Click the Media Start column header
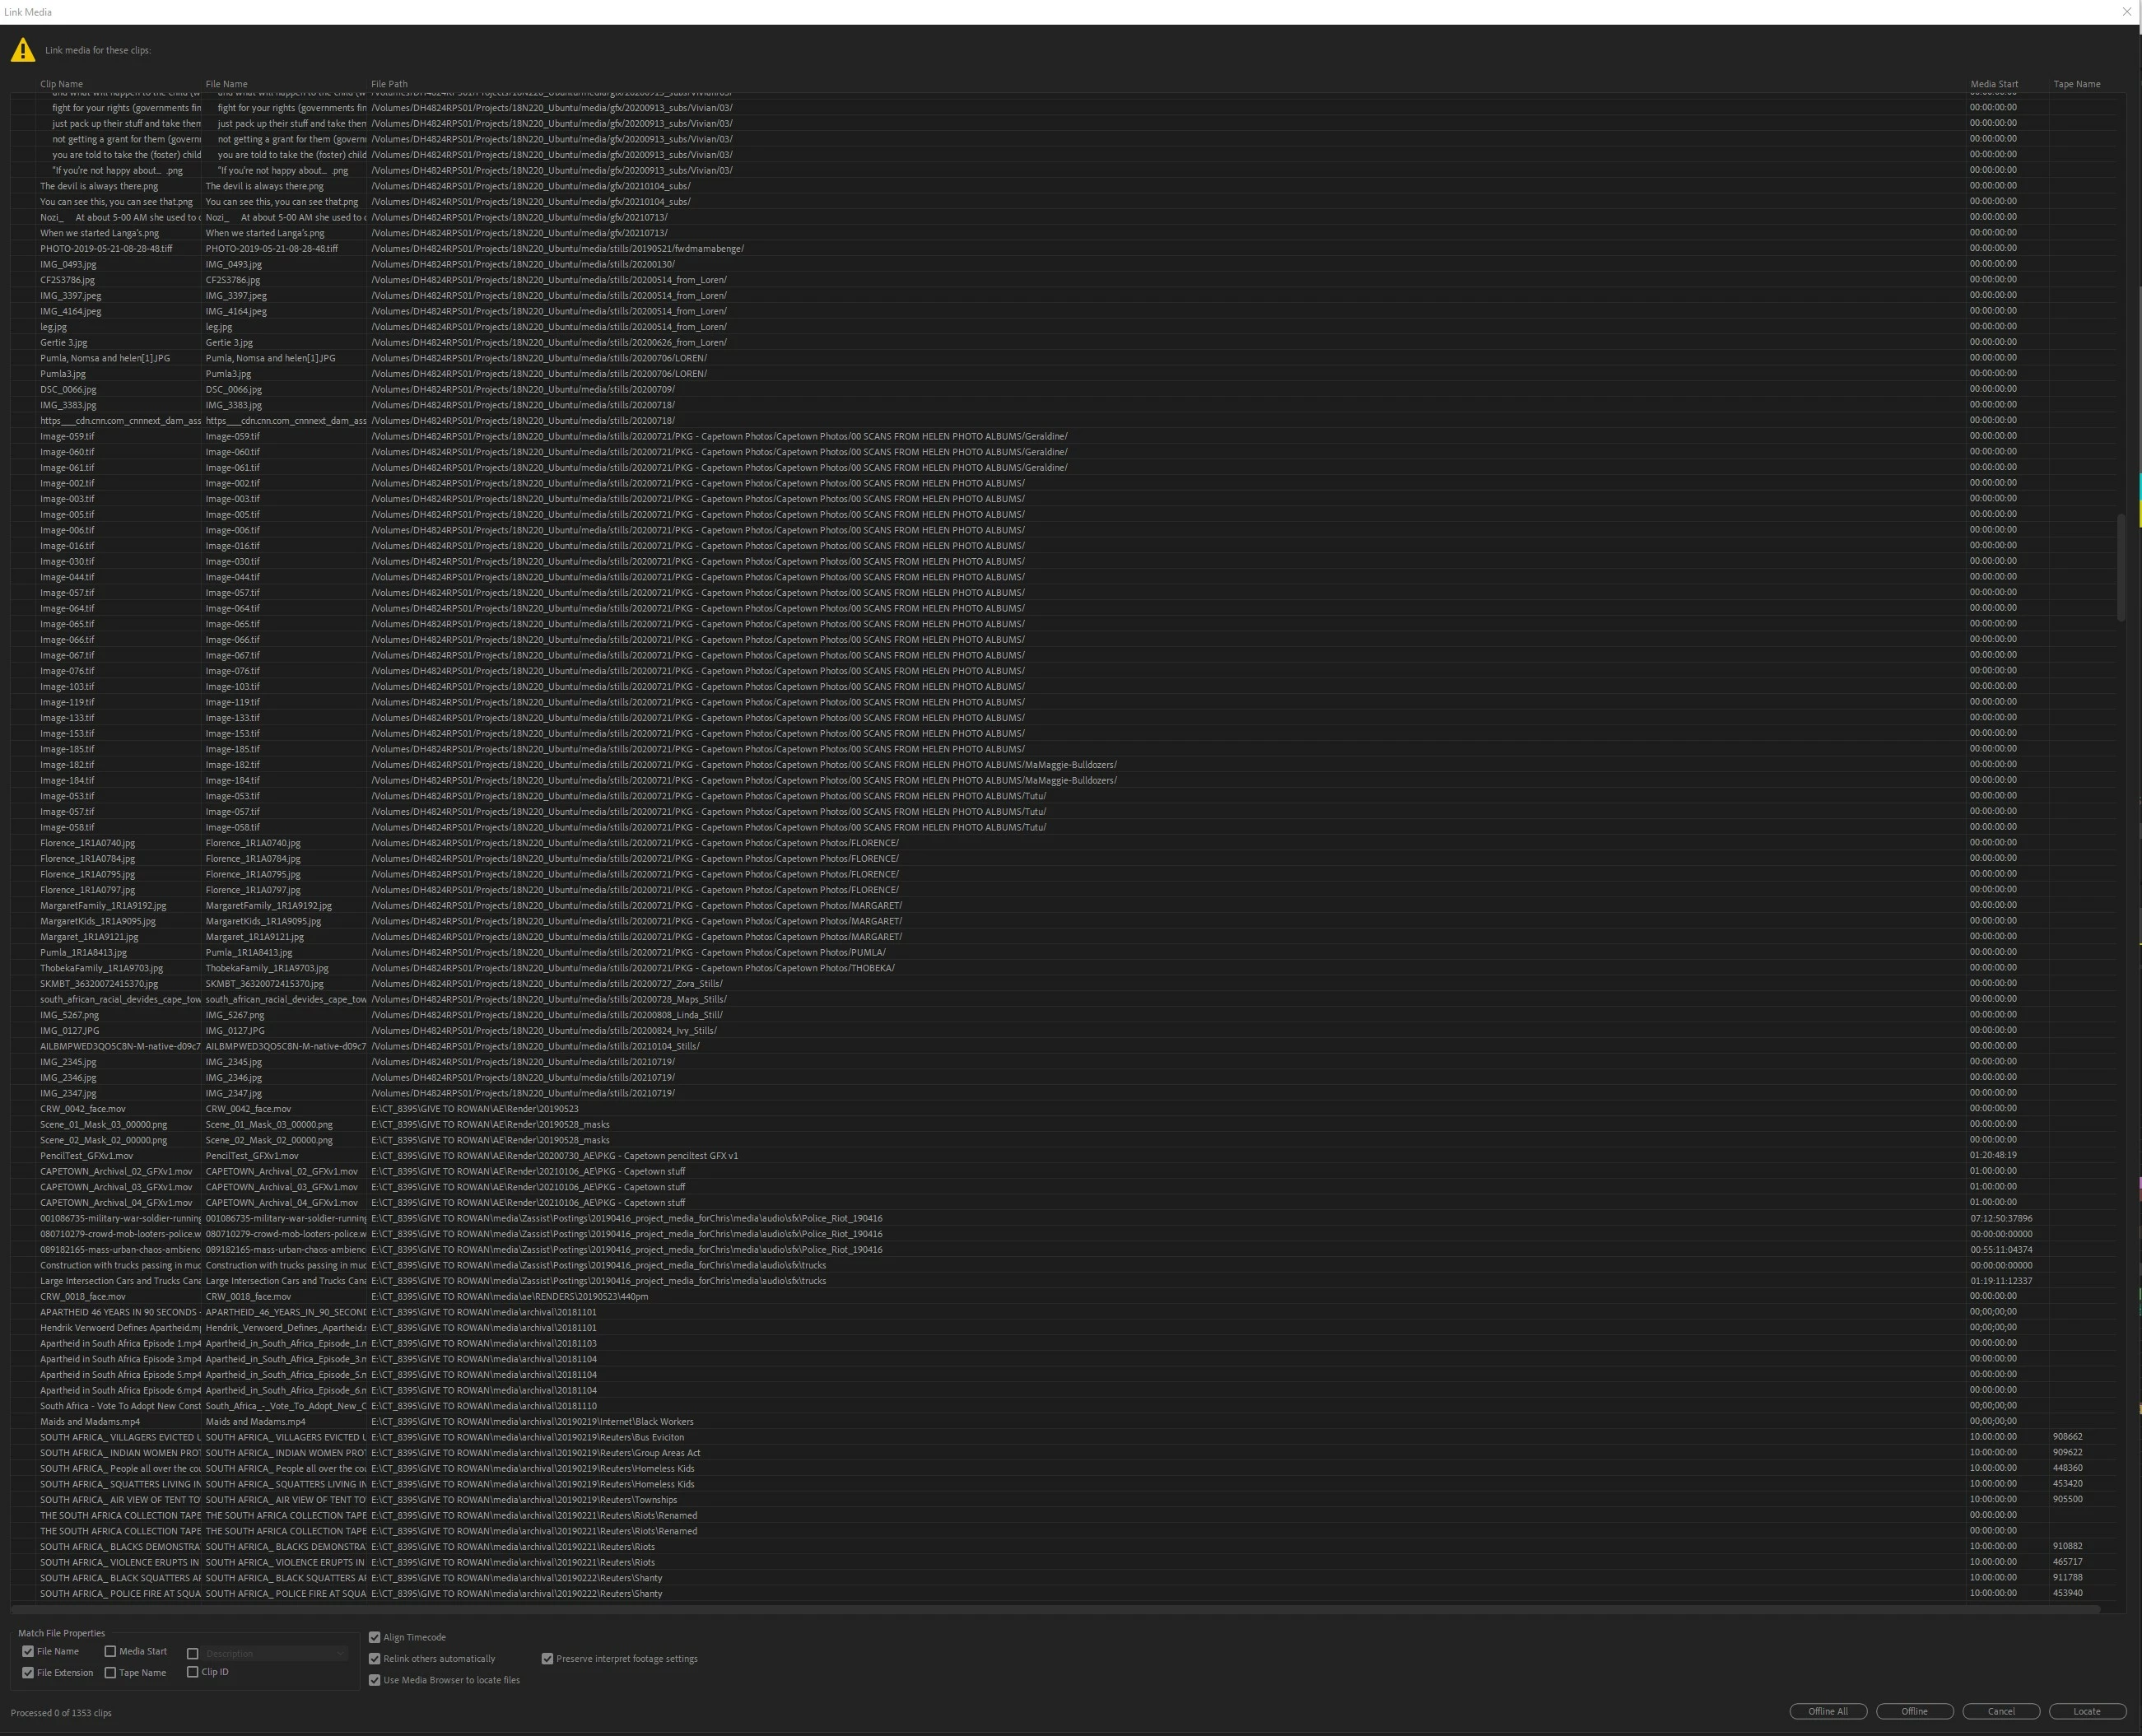The image size is (2142, 1736). 1993,84
